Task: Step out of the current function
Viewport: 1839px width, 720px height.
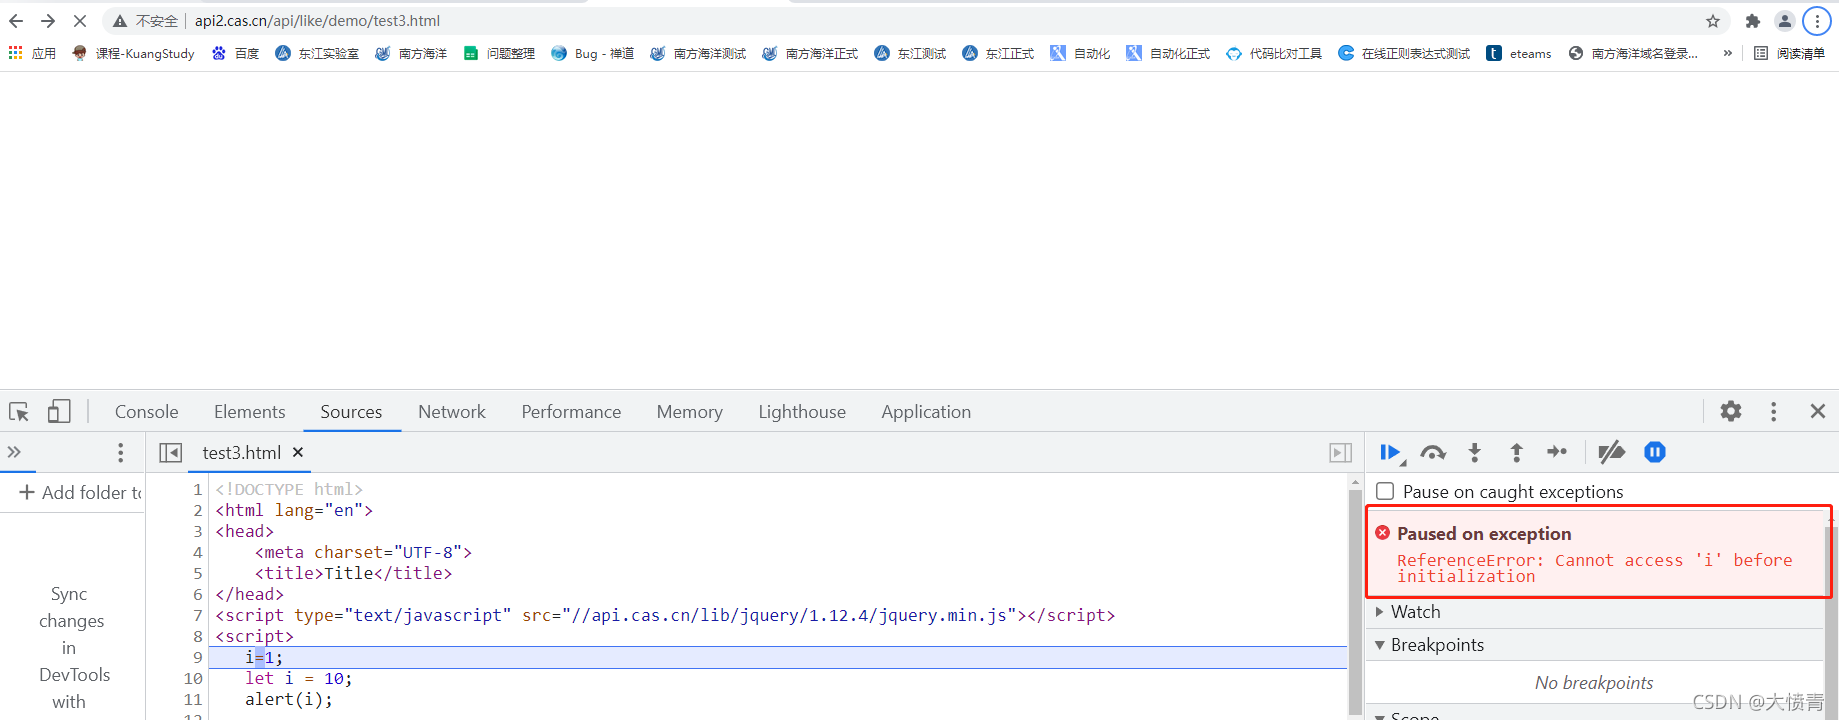Action: 1516,452
